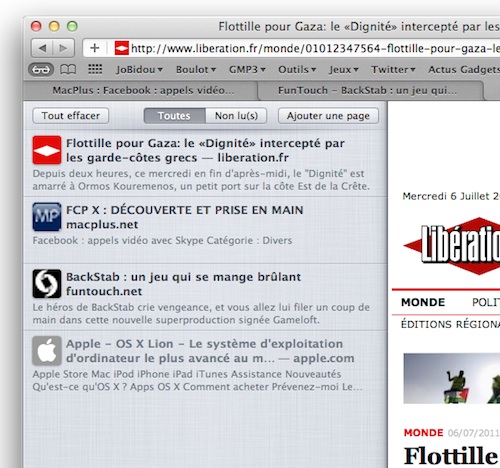
Task: Click the Libération favicon in address bar
Action: pos(121,48)
